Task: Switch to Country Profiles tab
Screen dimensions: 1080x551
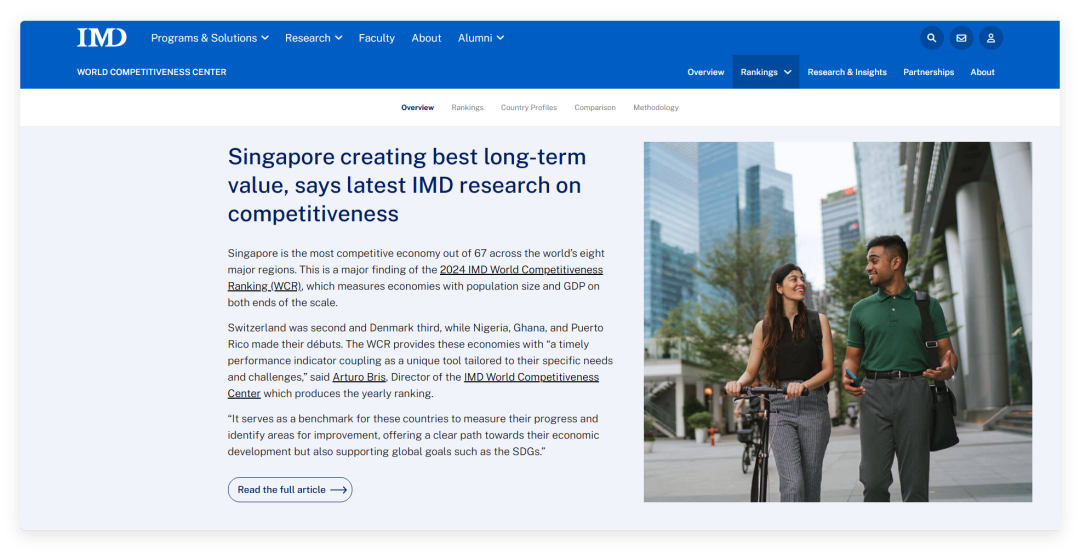Action: point(528,107)
